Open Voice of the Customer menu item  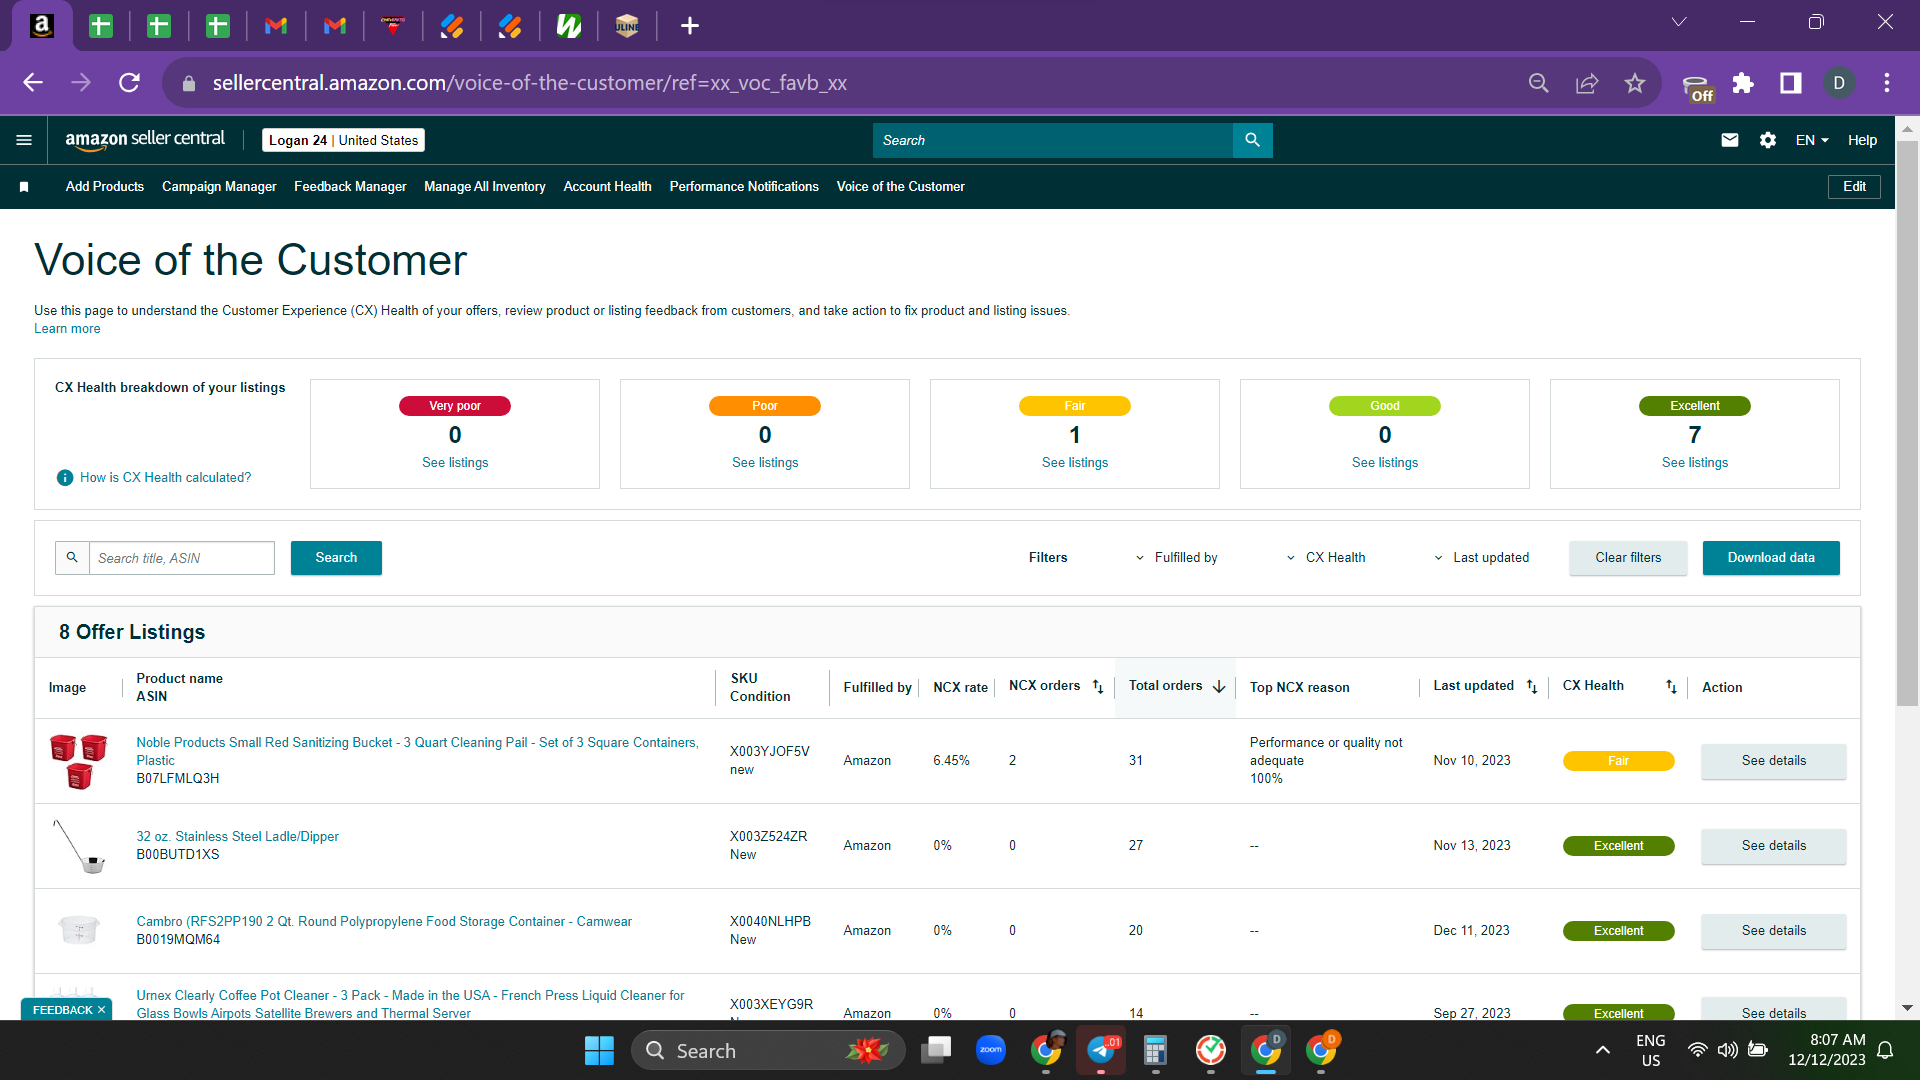pos(900,187)
